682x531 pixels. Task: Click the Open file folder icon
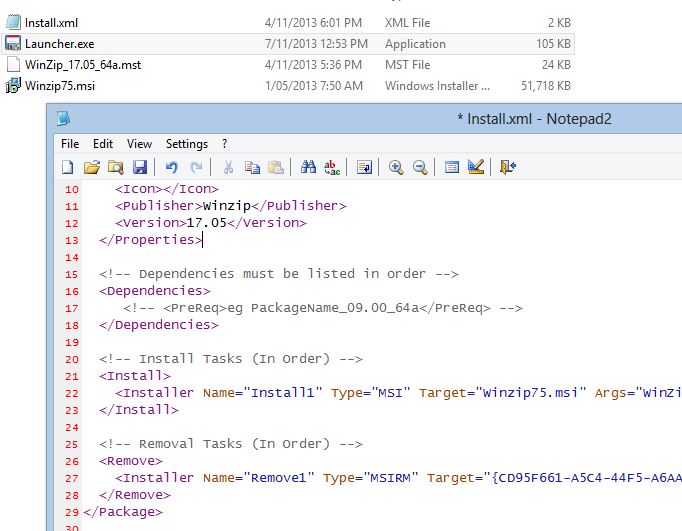[x=92, y=167]
